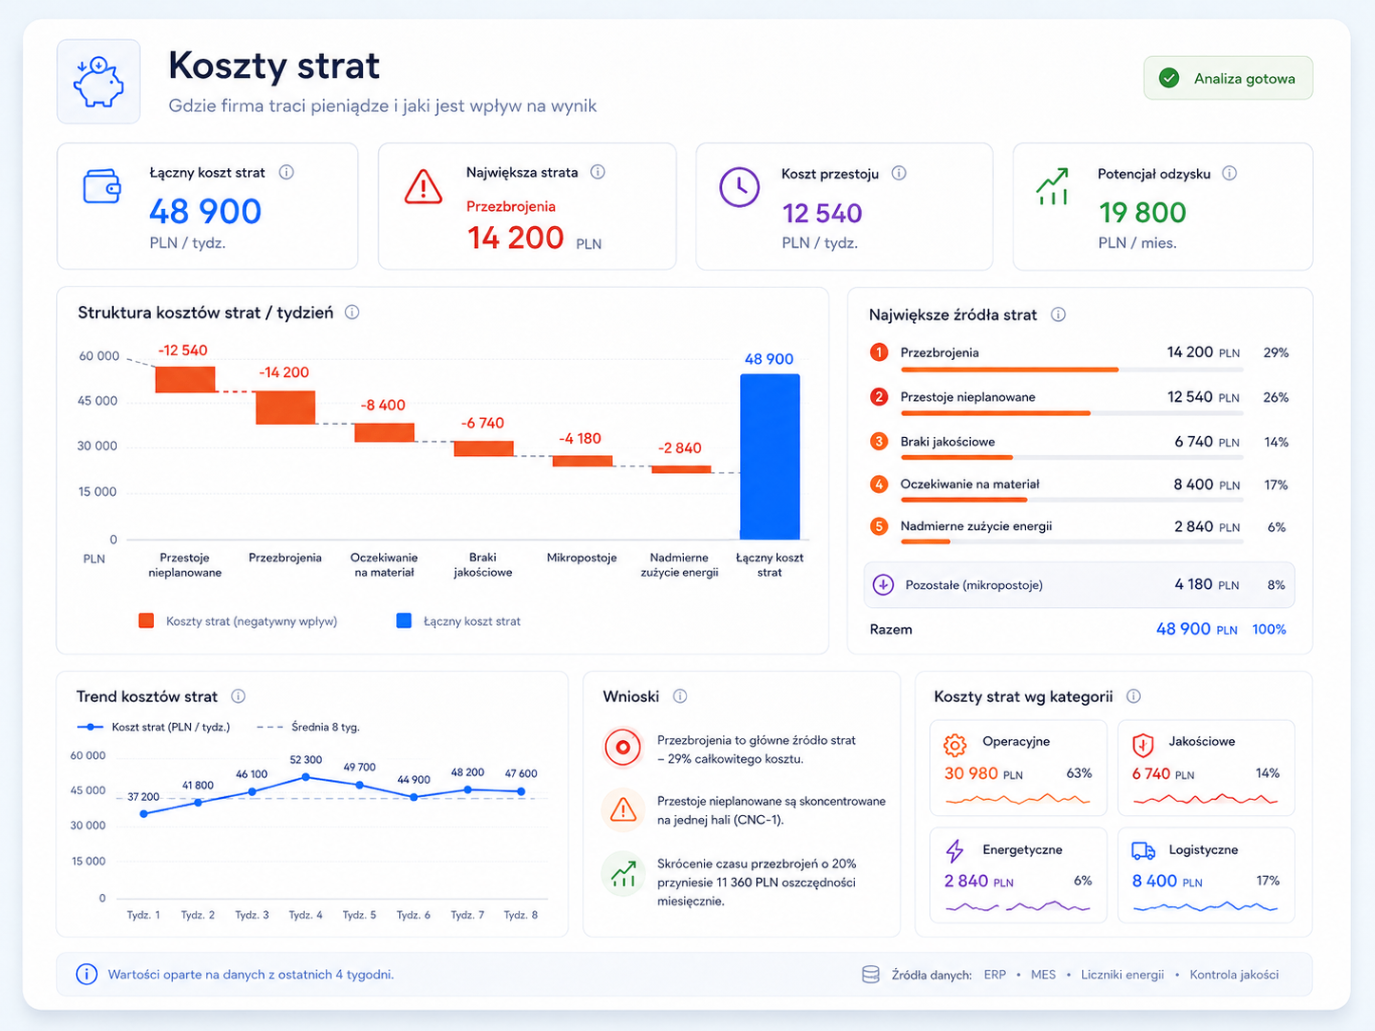Click the green growth icon in Wnioski

point(622,873)
